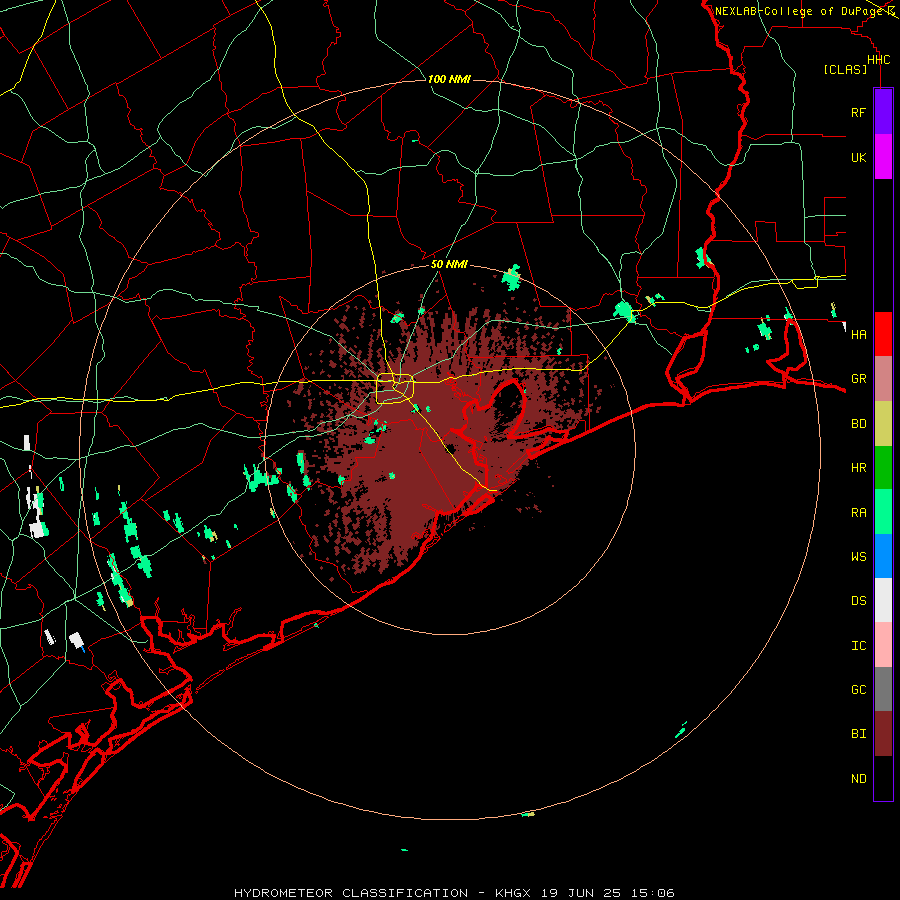
Task: Click the "RF" legend label
Action: pyautogui.click(x=858, y=112)
